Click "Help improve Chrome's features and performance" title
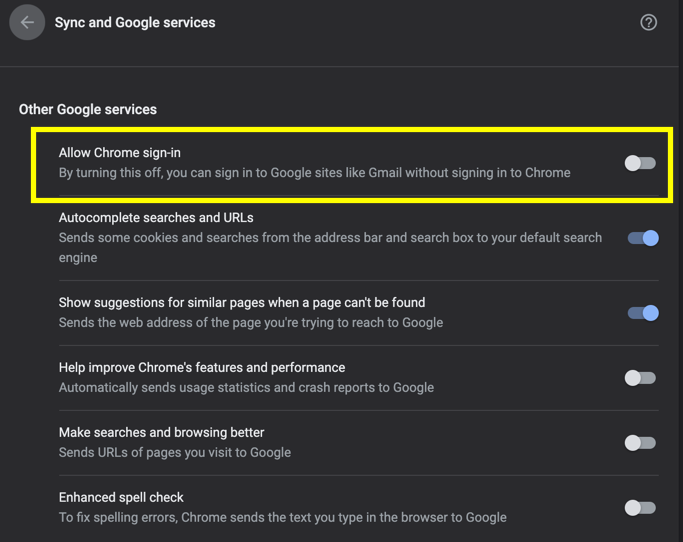This screenshot has height=542, width=683. pos(202,368)
